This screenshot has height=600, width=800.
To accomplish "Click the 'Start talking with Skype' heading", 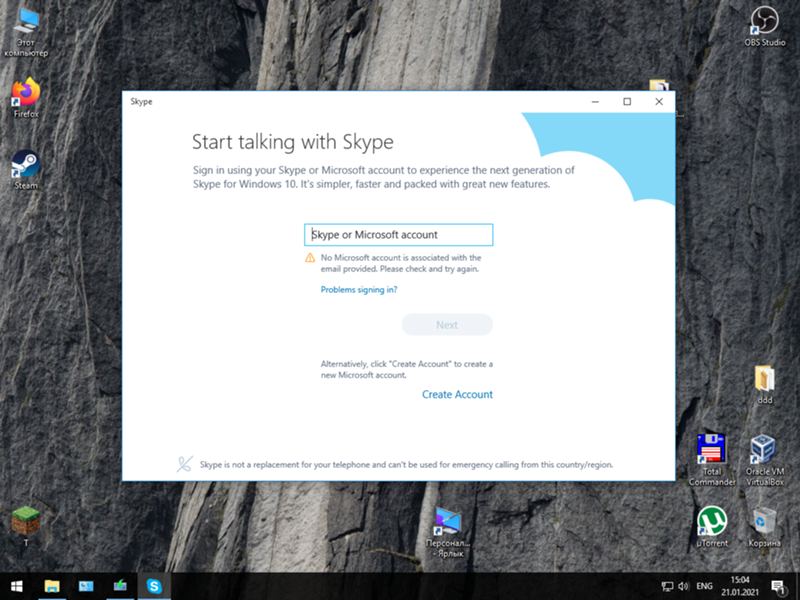I will [x=292, y=142].
